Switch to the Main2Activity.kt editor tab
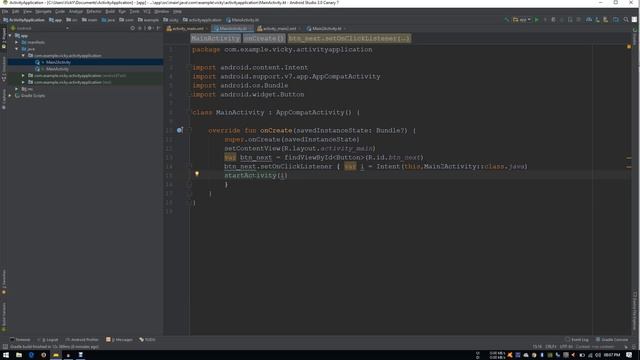The image size is (640, 360). coord(326,29)
